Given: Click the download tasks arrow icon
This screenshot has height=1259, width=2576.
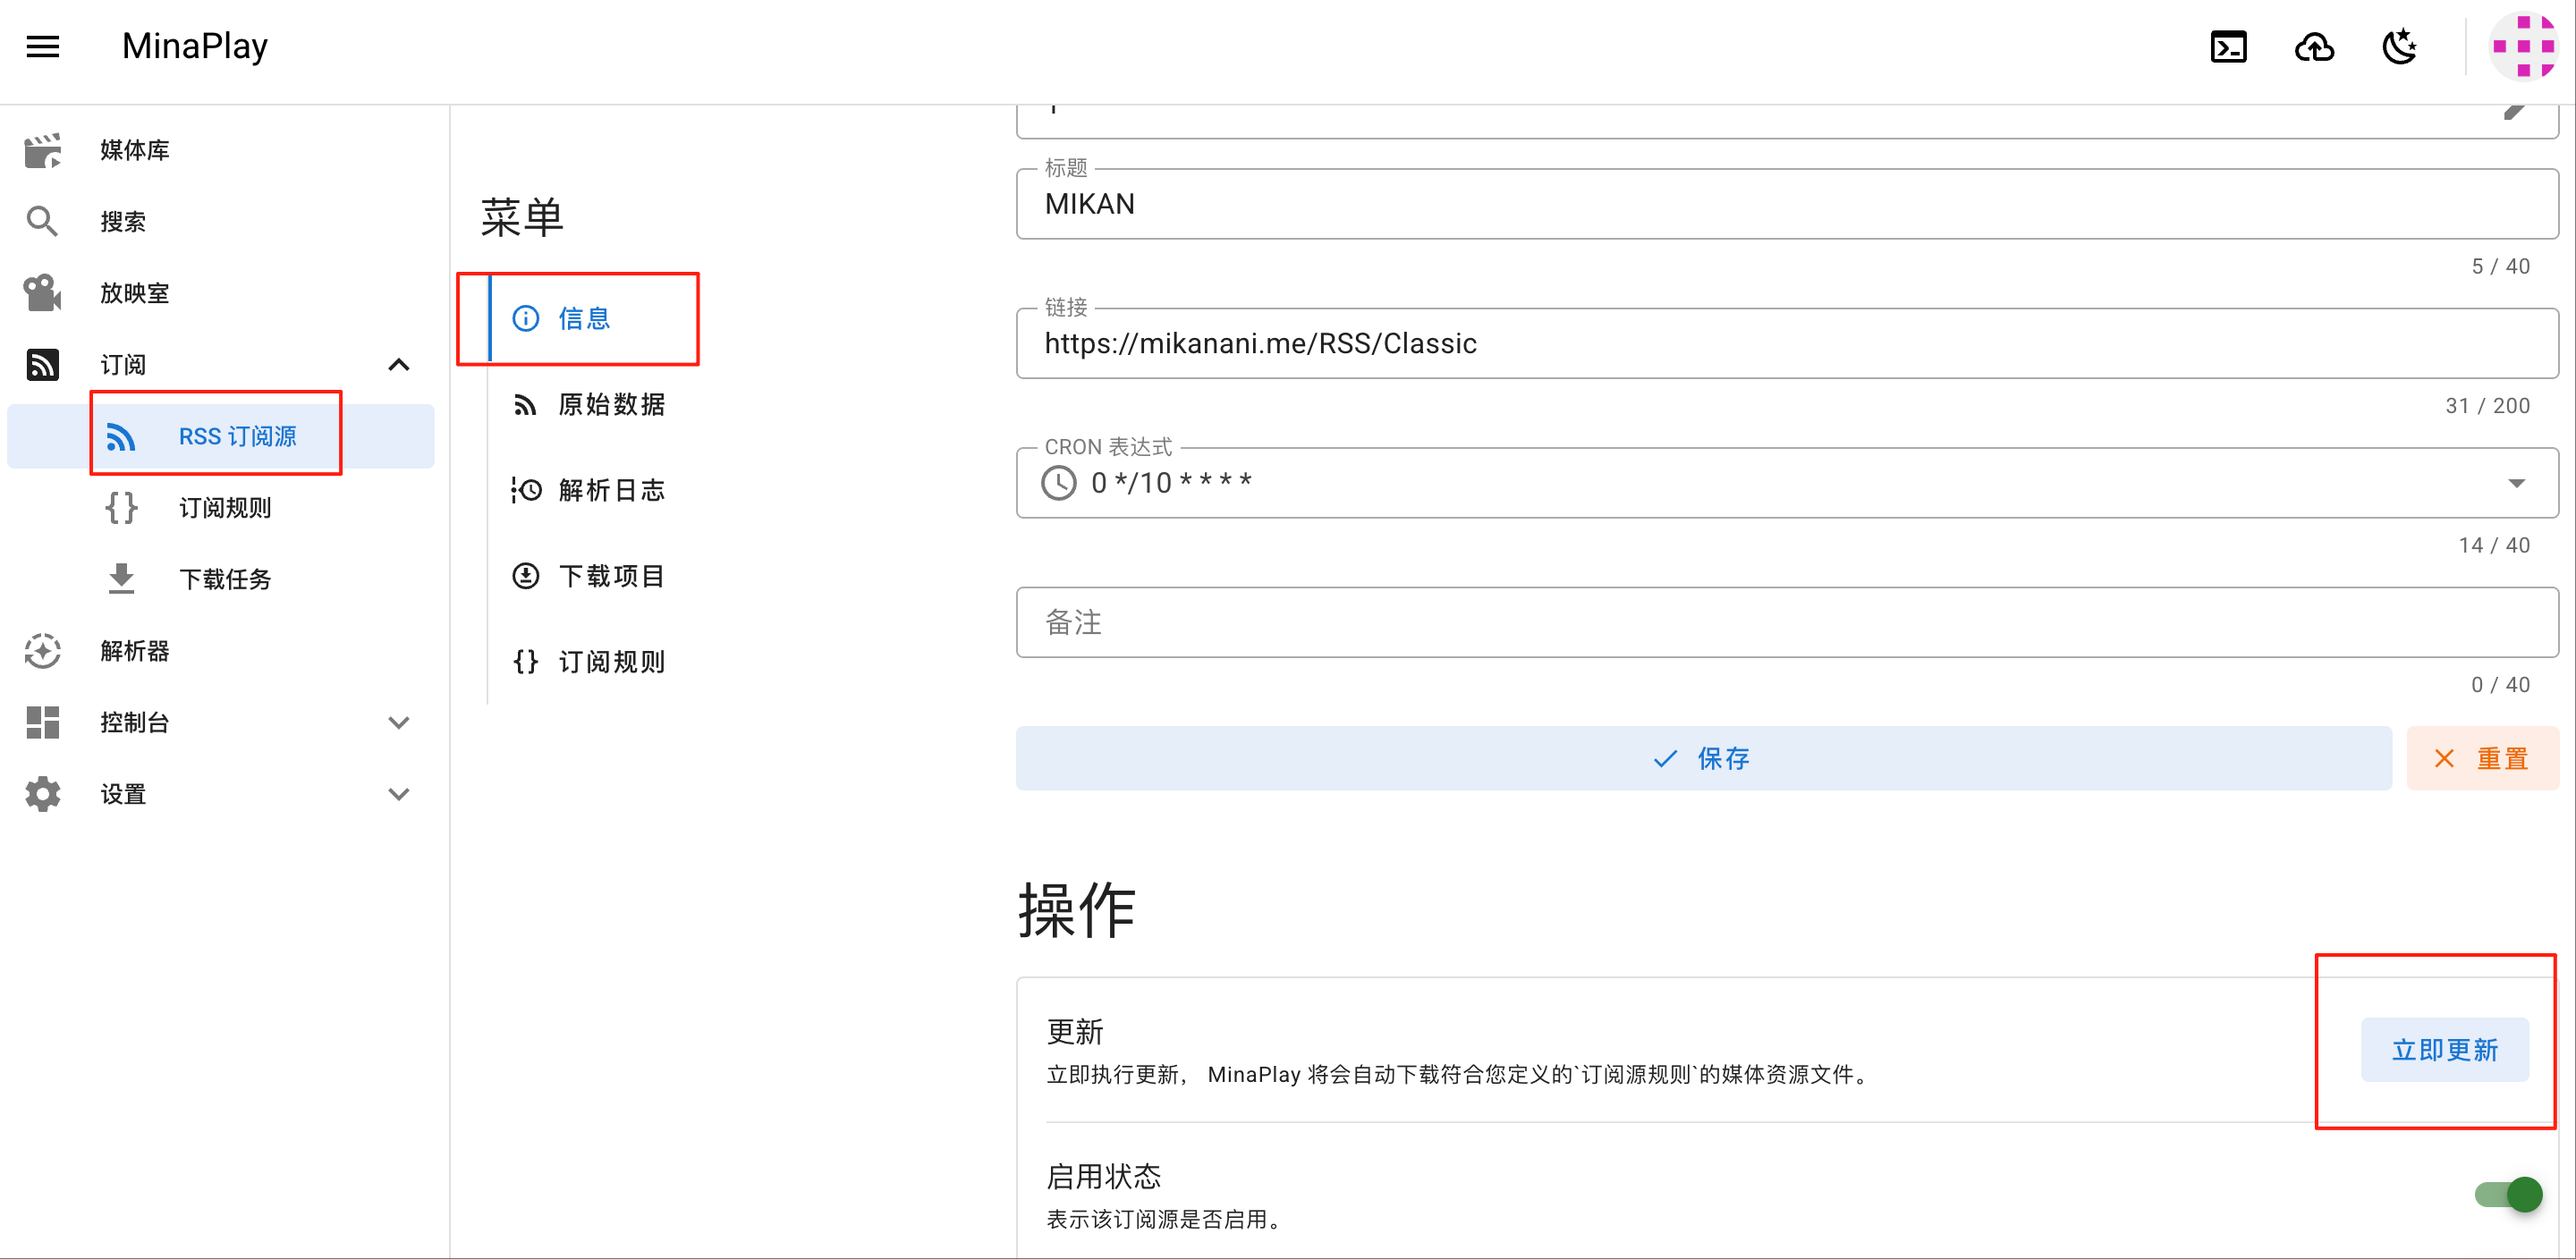Looking at the screenshot, I should click(121, 579).
